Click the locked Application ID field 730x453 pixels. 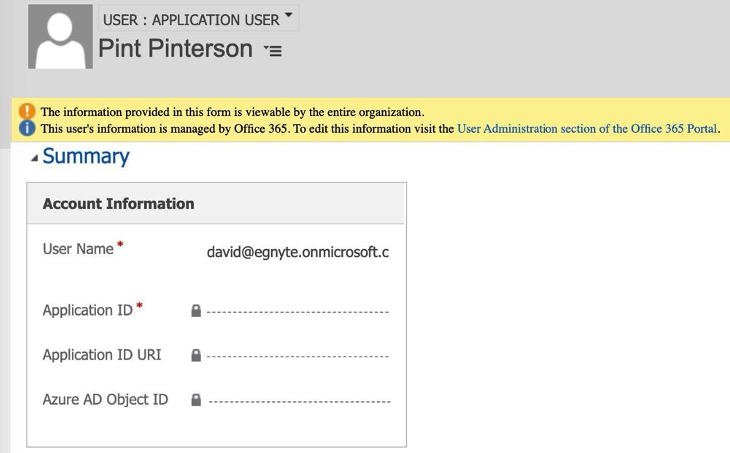[297, 311]
